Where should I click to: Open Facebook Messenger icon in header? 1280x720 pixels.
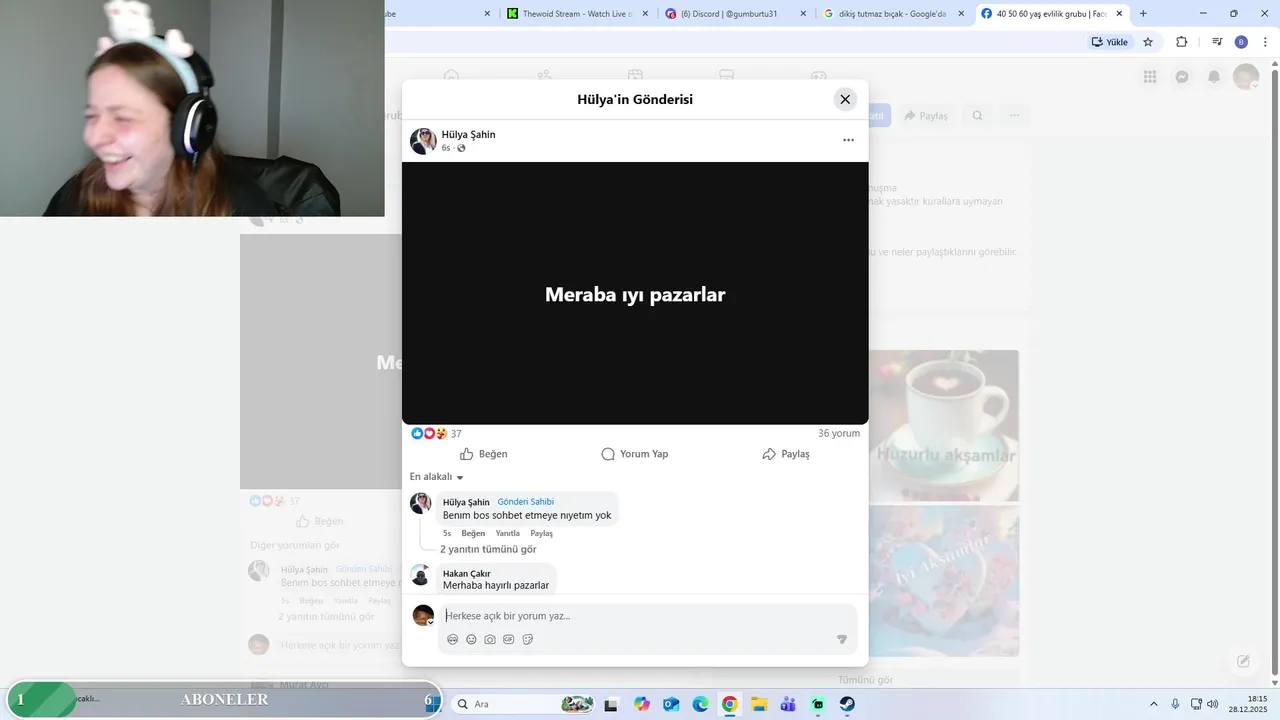pyautogui.click(x=1182, y=76)
